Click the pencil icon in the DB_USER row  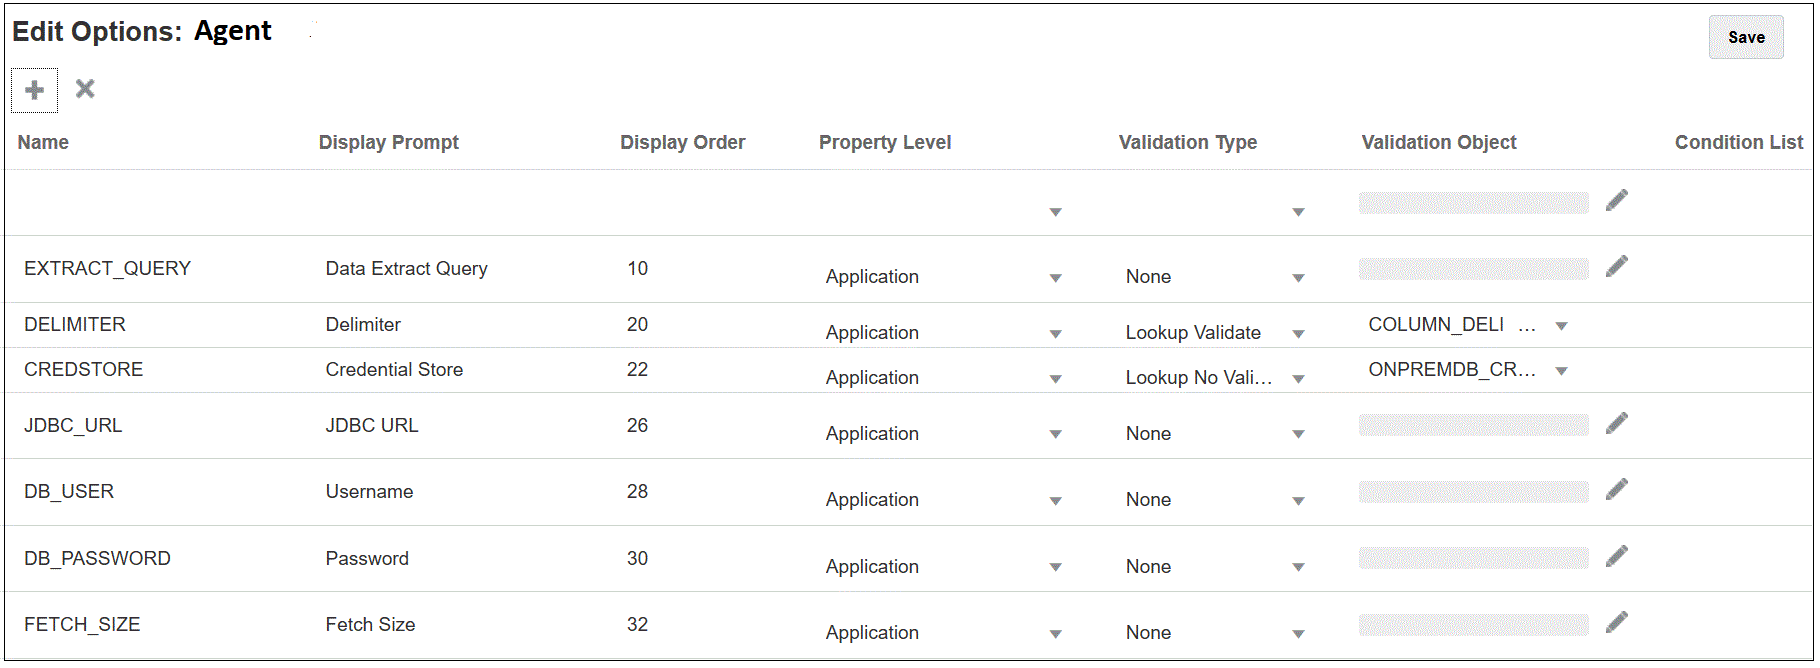[x=1616, y=490]
